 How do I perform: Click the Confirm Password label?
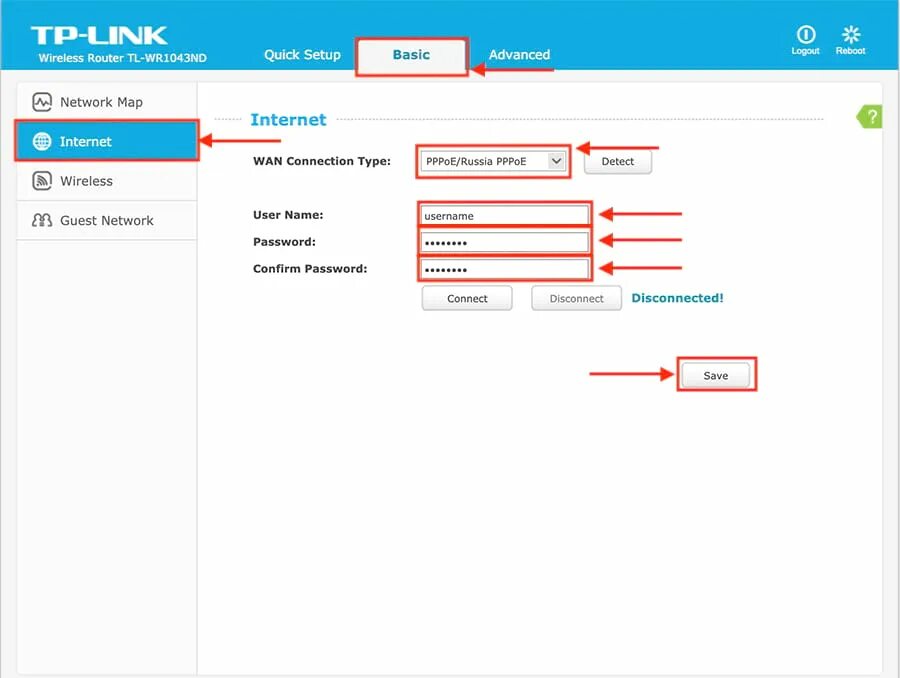[310, 269]
